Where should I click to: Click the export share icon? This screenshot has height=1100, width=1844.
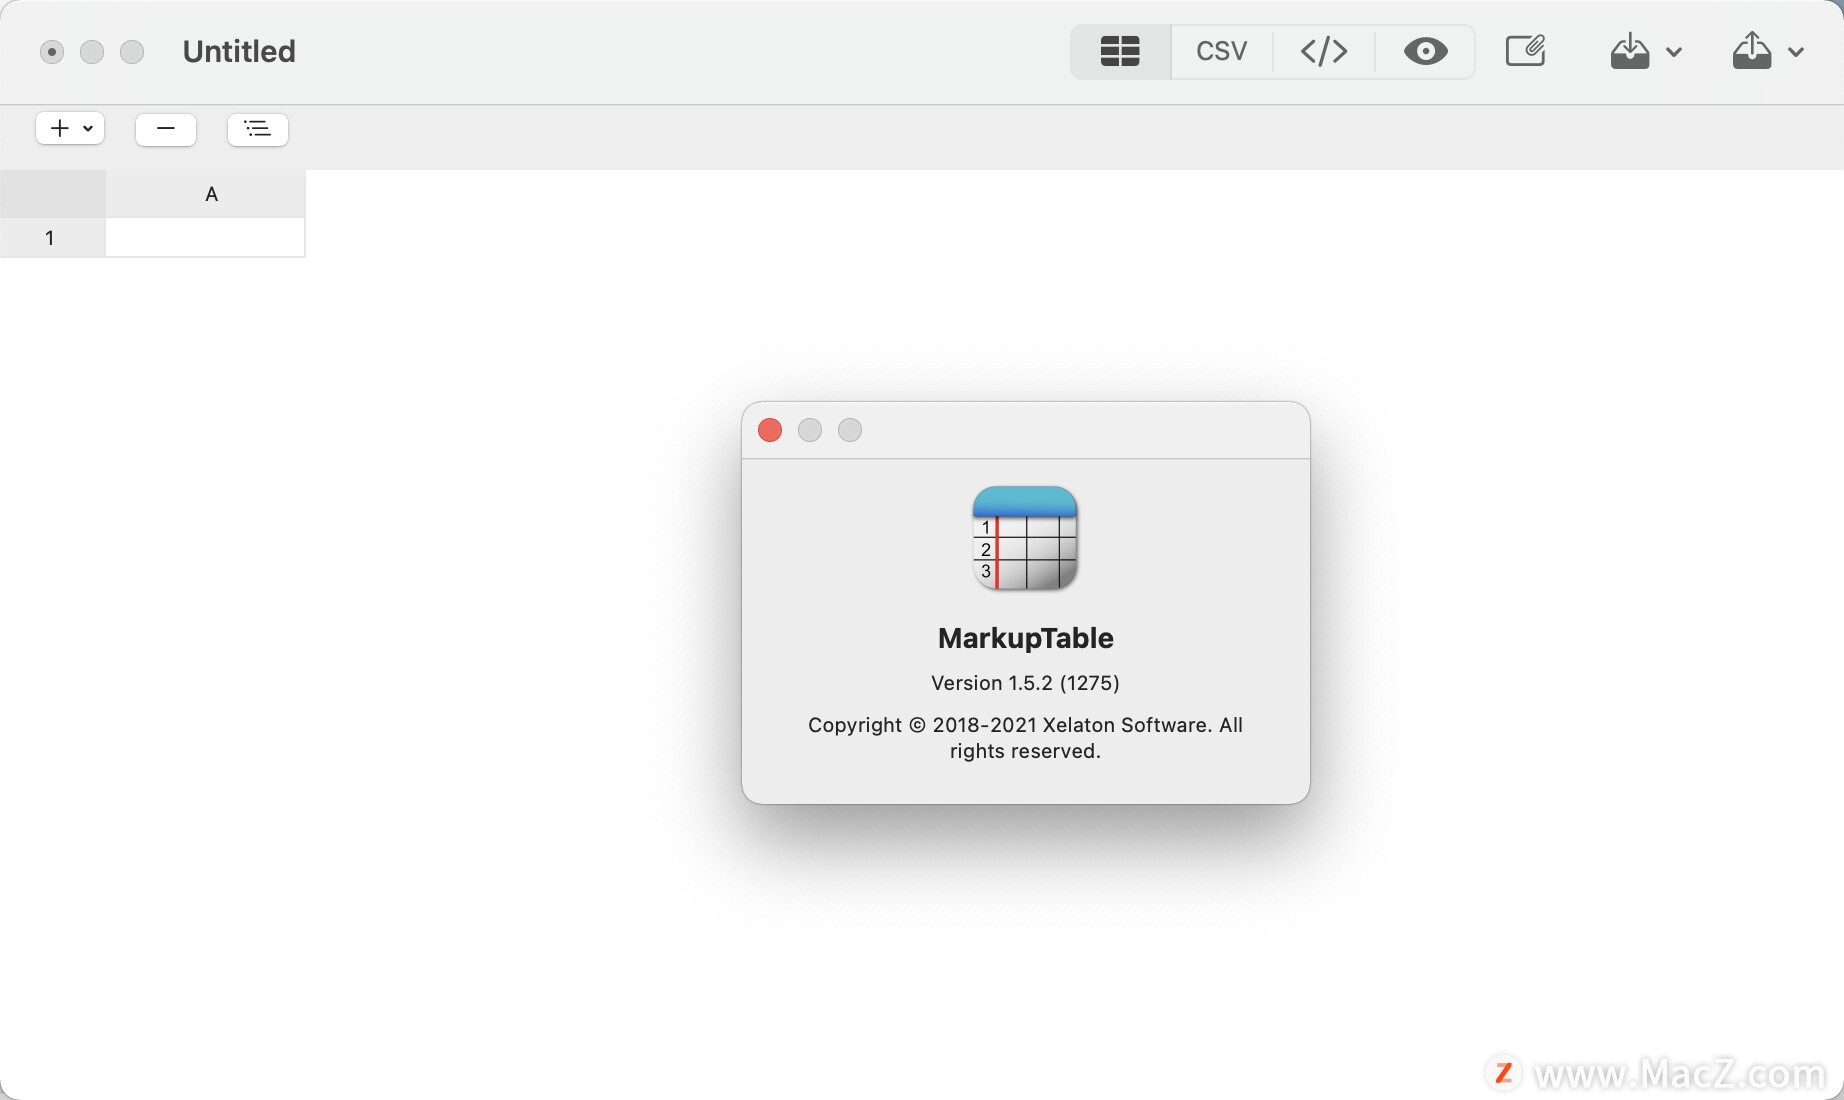pyautogui.click(x=1751, y=51)
